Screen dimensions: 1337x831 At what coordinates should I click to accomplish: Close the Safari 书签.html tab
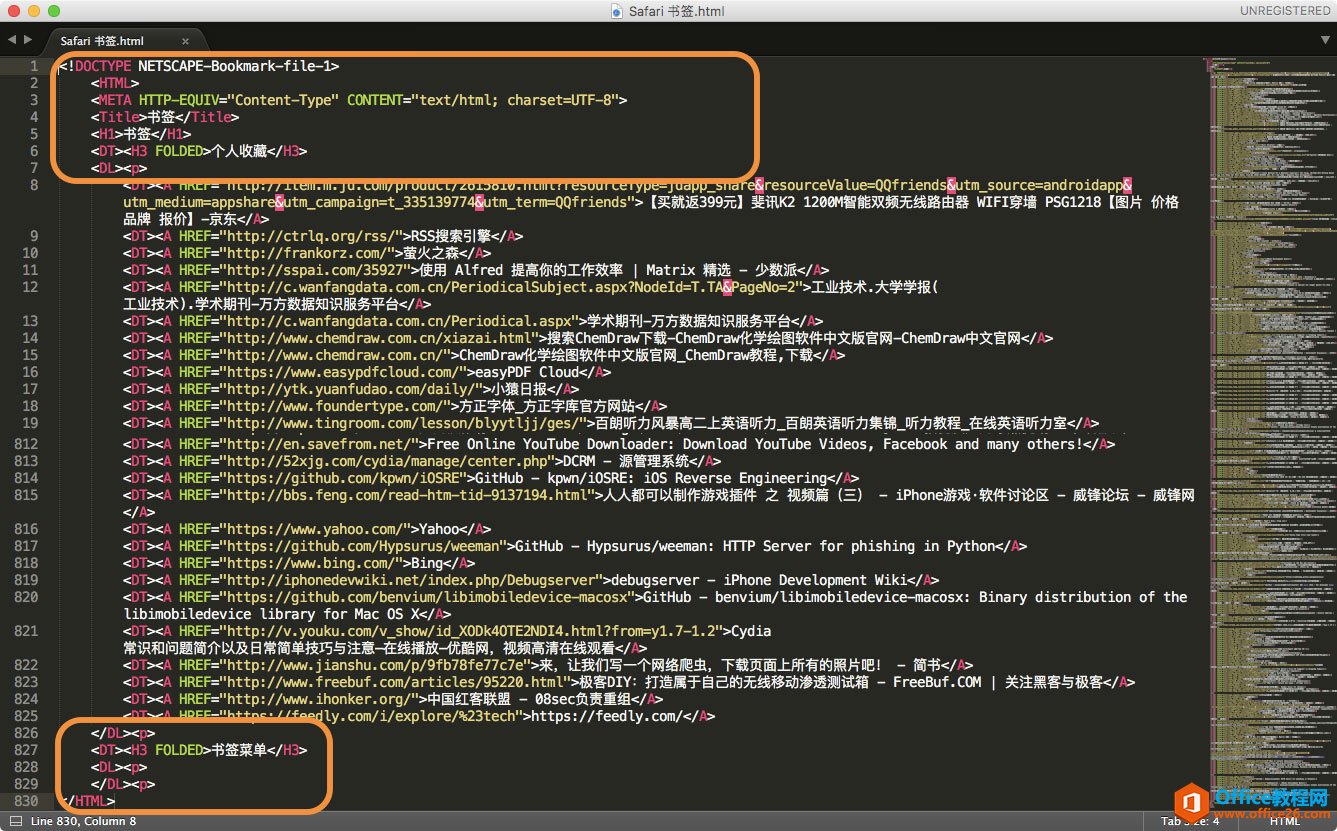tap(185, 41)
